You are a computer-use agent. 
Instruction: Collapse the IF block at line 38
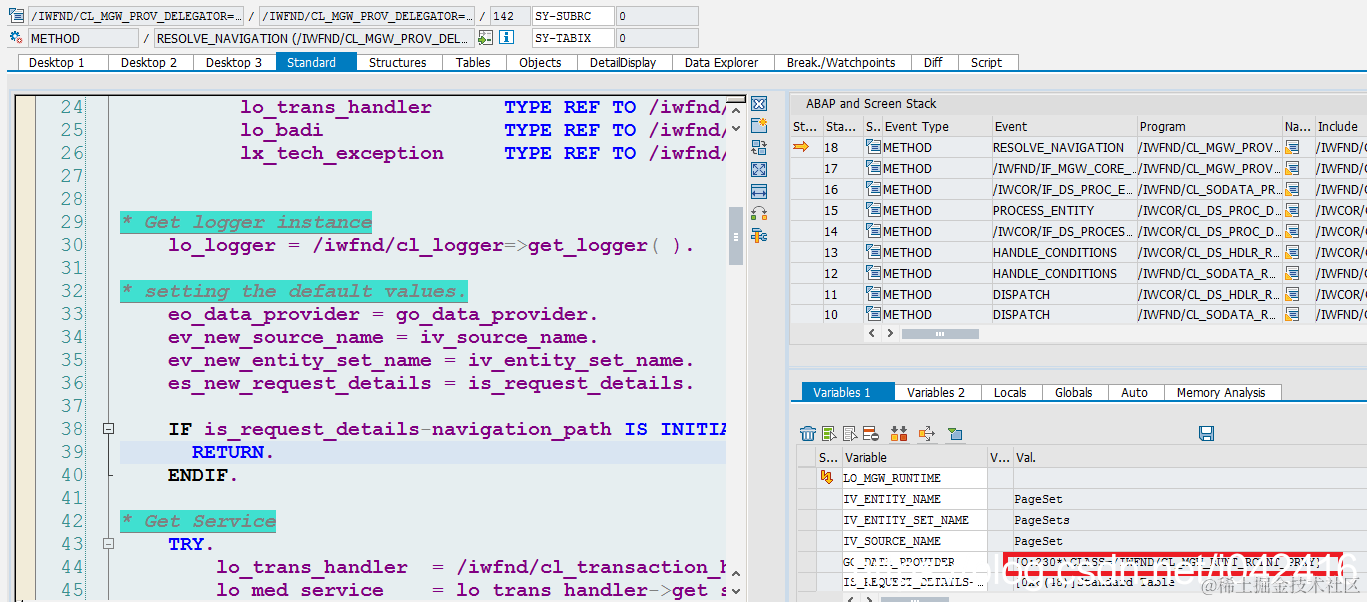108,429
